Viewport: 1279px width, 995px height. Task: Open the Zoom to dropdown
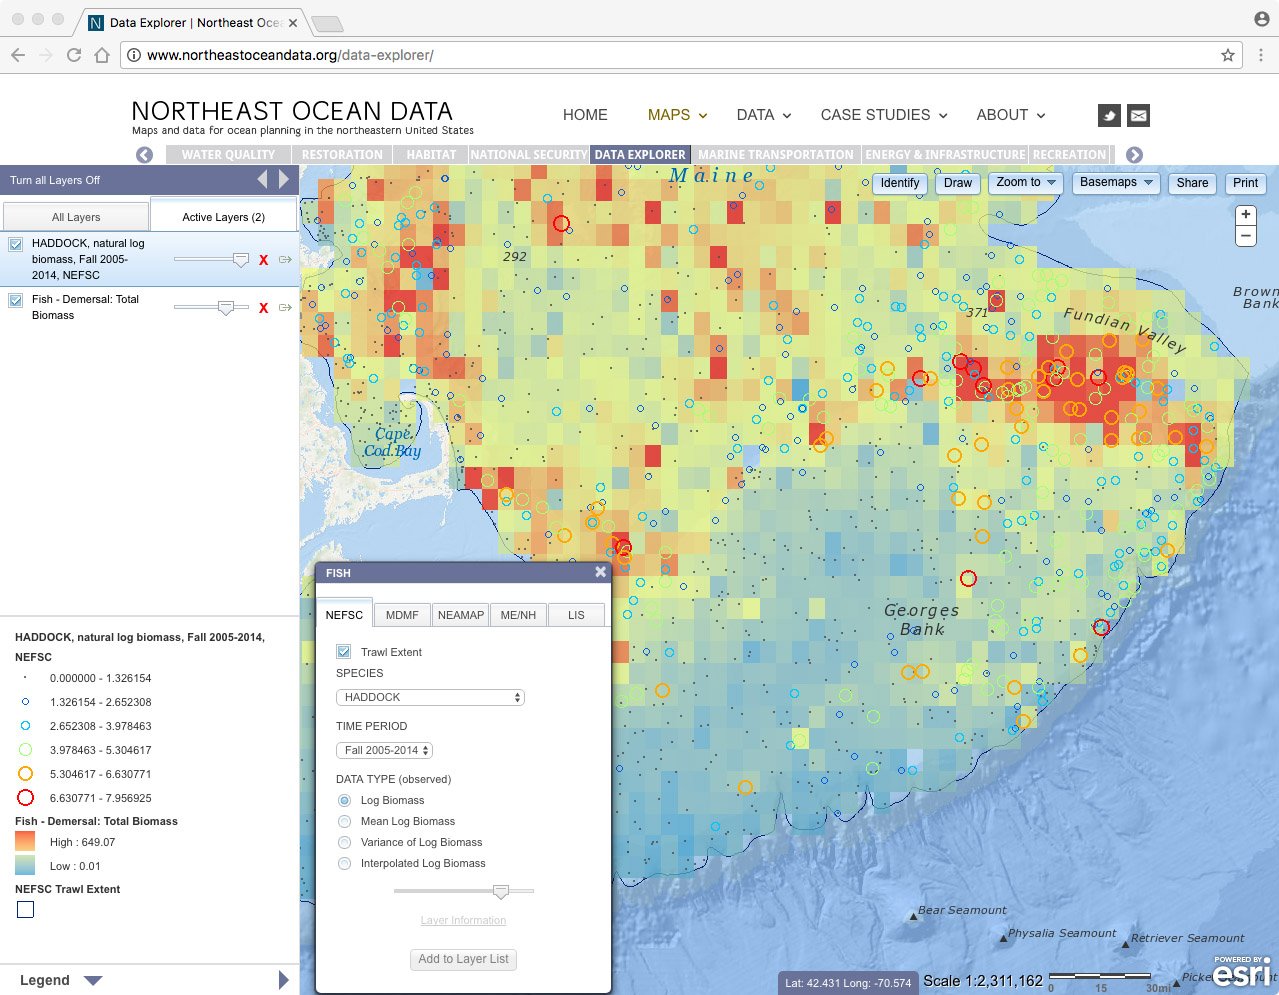coord(1025,183)
